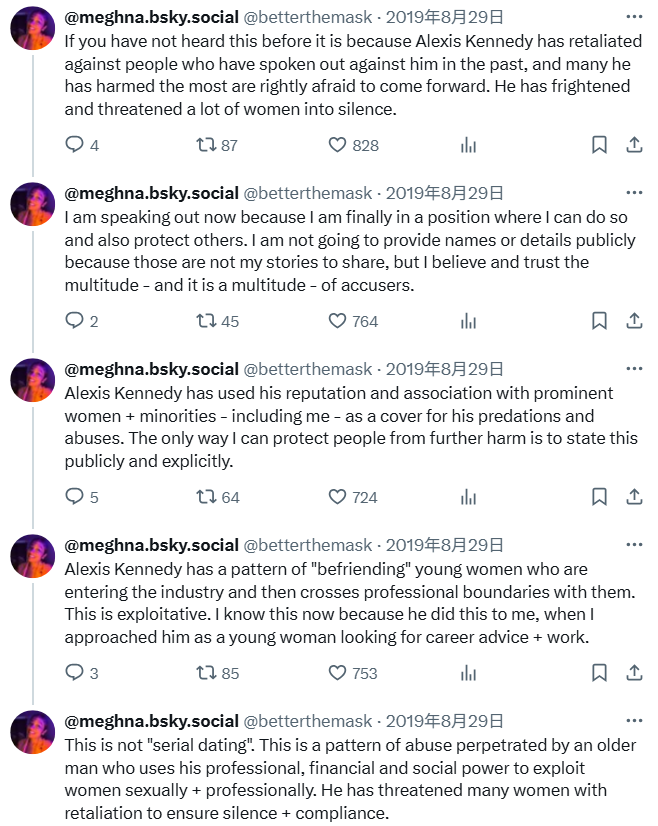
Task: Like the tweet with 753 likes
Action: click(x=338, y=673)
